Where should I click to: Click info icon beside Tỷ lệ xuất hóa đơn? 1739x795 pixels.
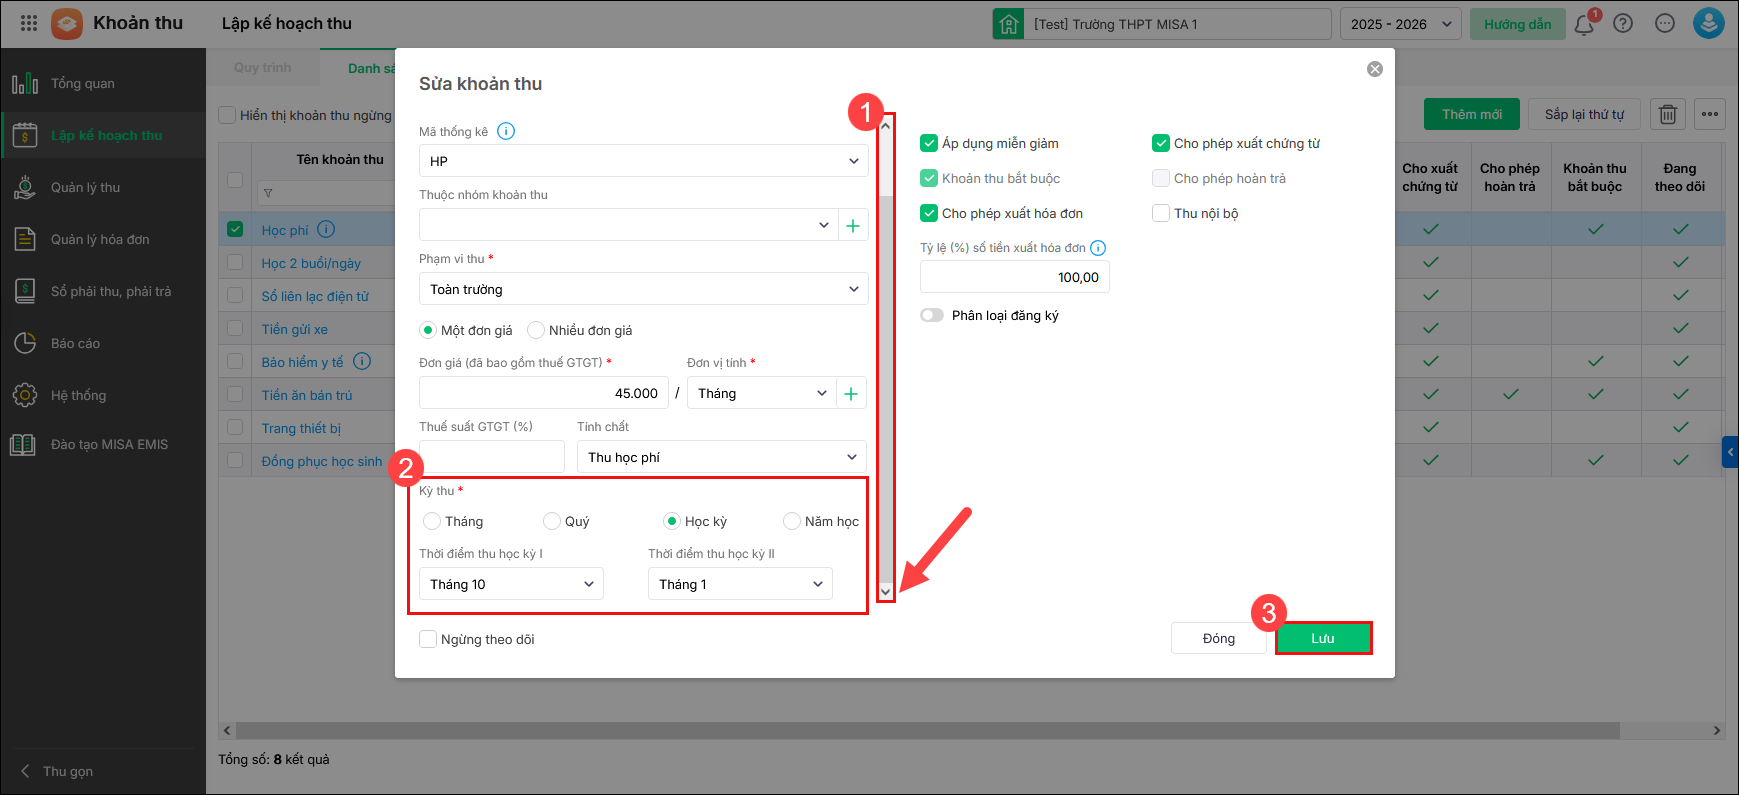[1098, 248]
